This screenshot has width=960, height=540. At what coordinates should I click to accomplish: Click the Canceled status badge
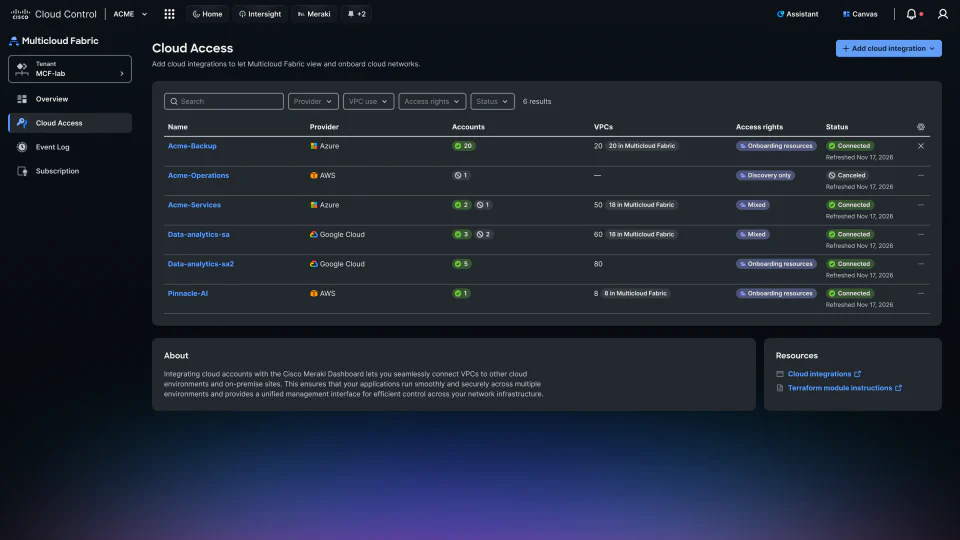click(x=847, y=175)
